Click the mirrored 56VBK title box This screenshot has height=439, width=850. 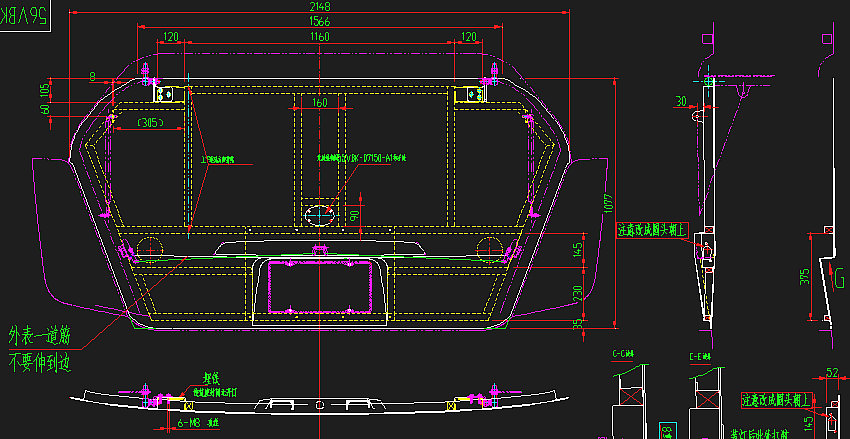click(26, 17)
